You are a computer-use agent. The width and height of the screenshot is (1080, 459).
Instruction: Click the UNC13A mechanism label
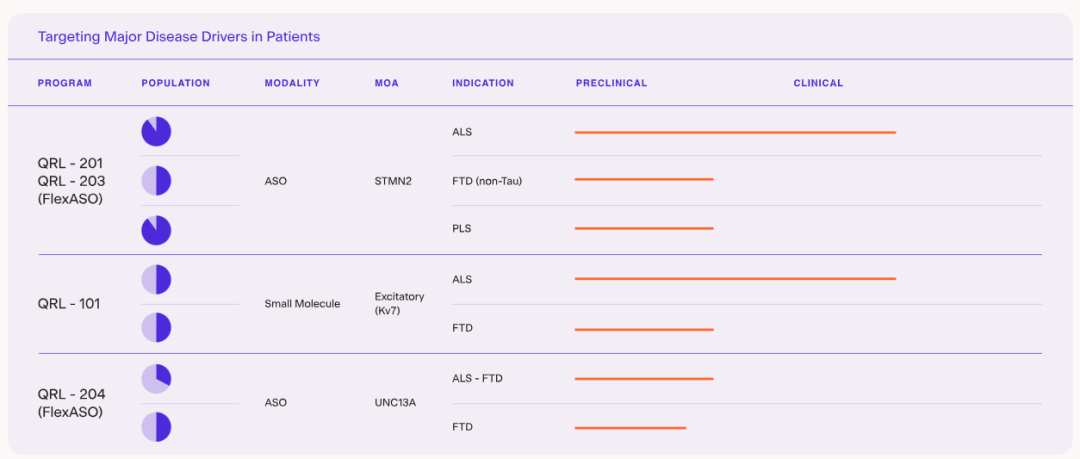(395, 403)
